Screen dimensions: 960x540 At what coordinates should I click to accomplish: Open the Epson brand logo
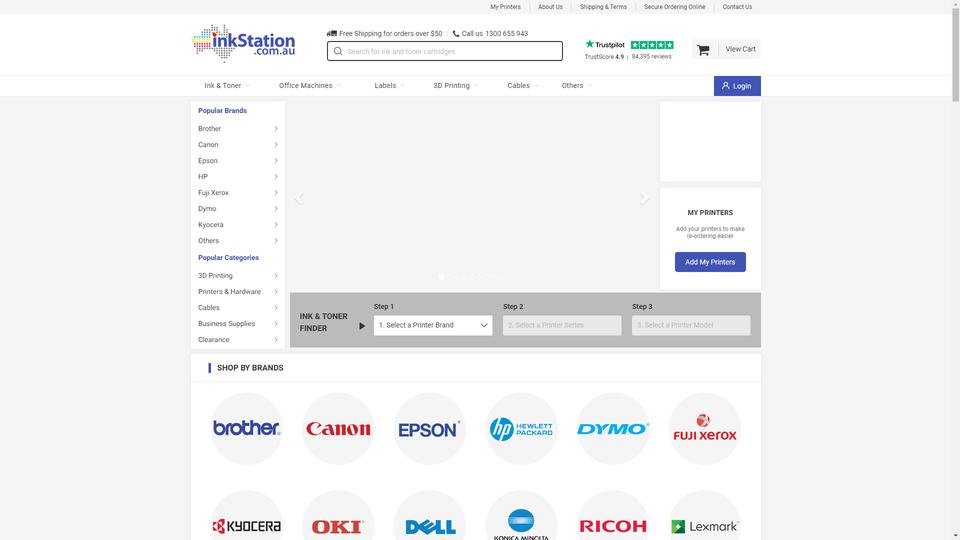click(430, 429)
